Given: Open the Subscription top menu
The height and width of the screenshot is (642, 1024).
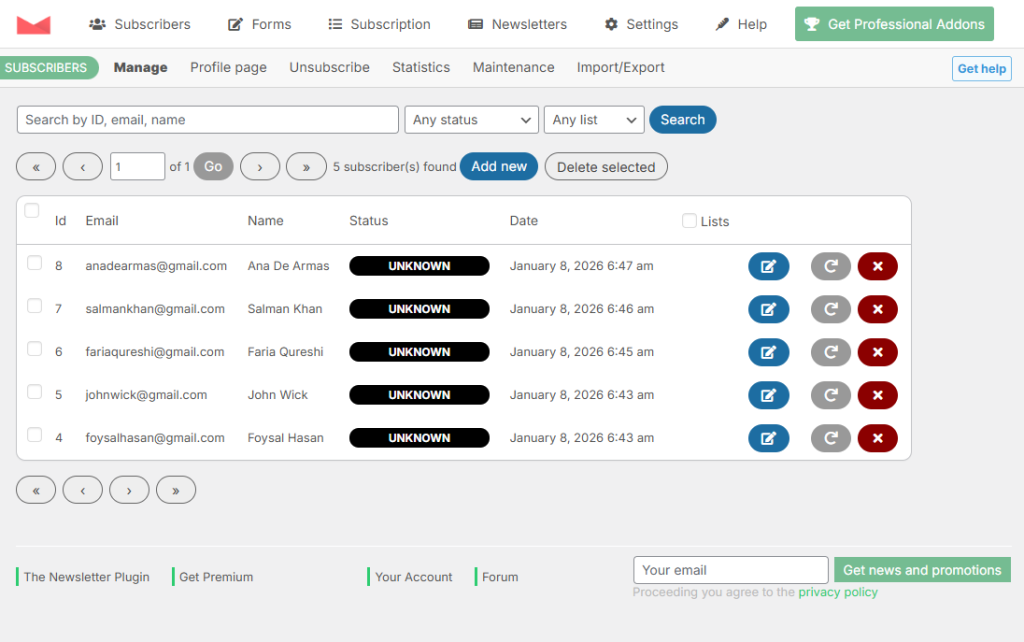Looking at the screenshot, I should tap(379, 25).
